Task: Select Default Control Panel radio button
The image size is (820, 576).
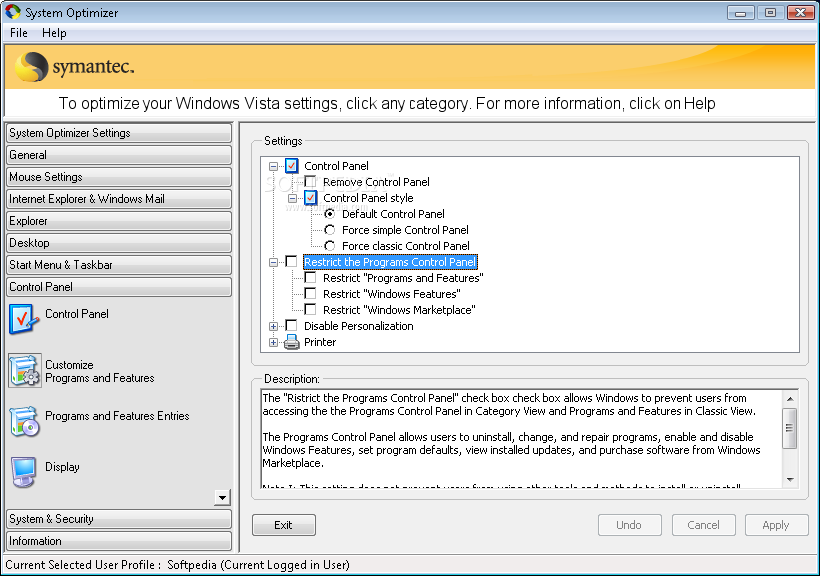Action: (x=329, y=214)
